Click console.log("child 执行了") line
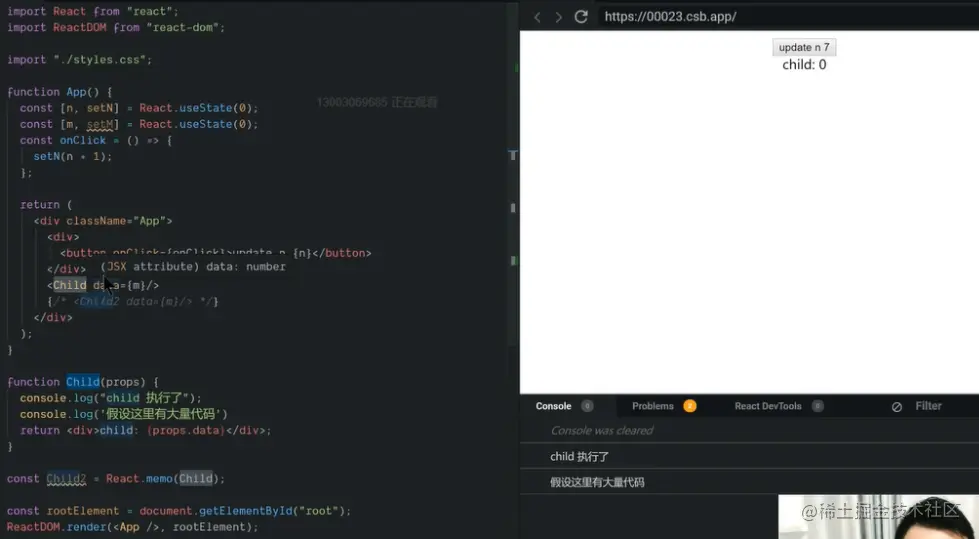This screenshot has width=979, height=539. coord(111,398)
